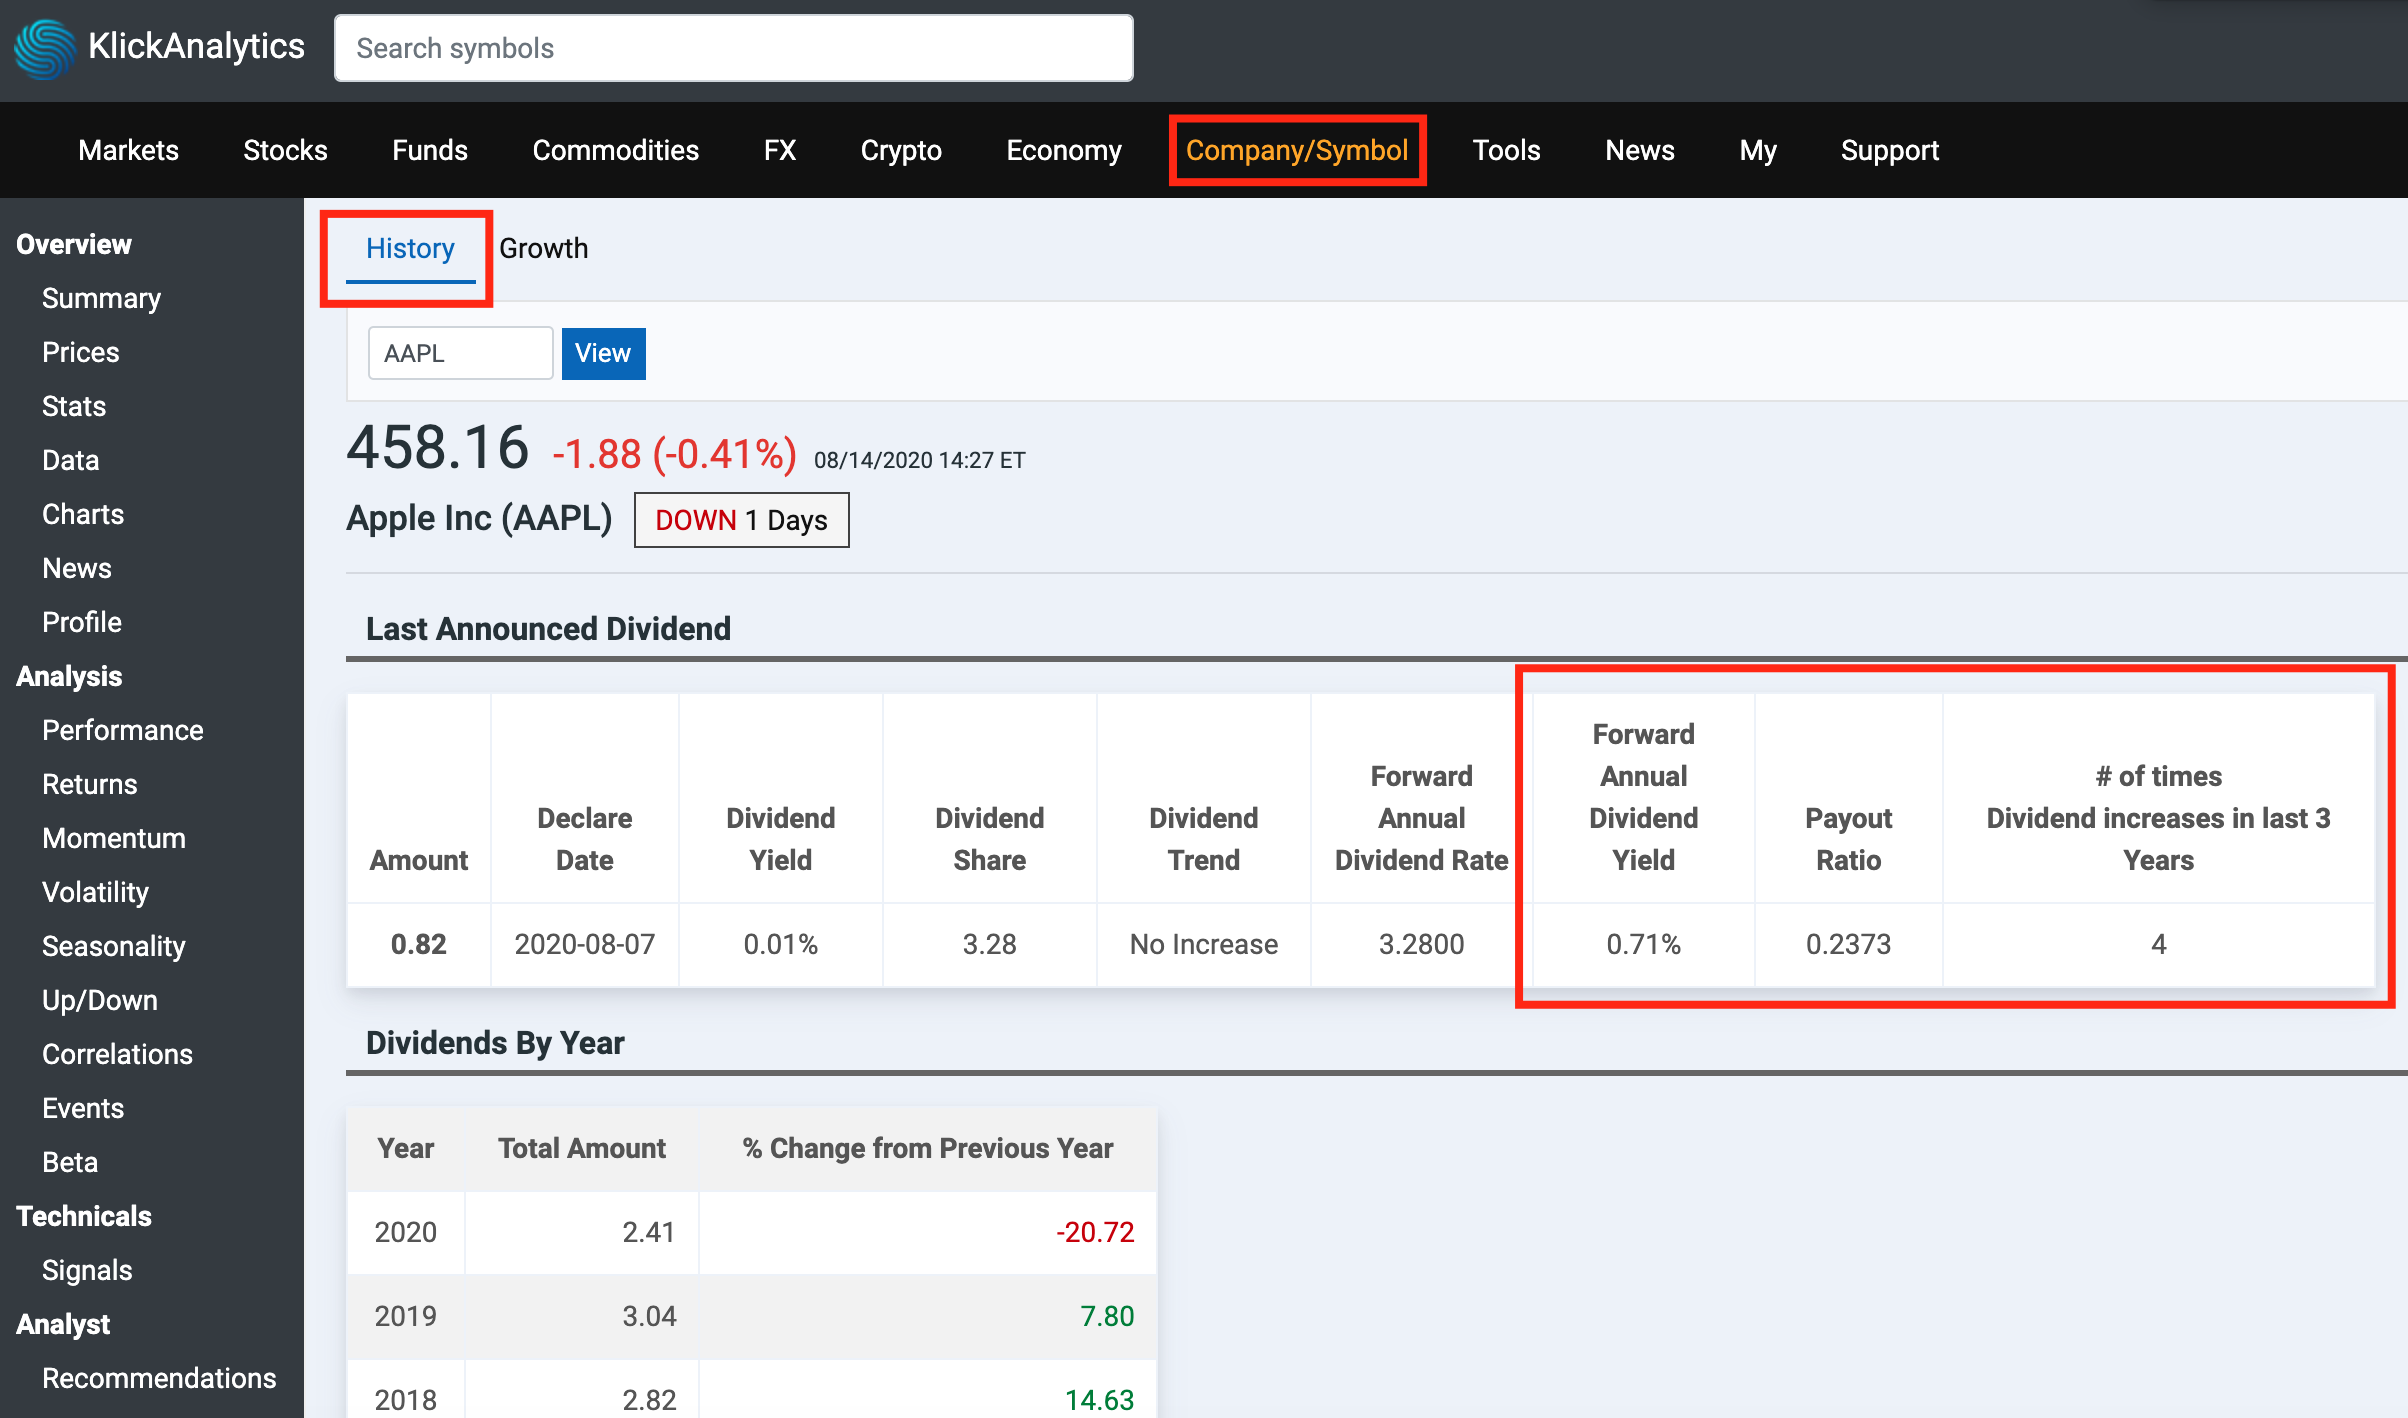Click the Technicals sidebar heading
This screenshot has height=1418, width=2408.
[x=84, y=1216]
